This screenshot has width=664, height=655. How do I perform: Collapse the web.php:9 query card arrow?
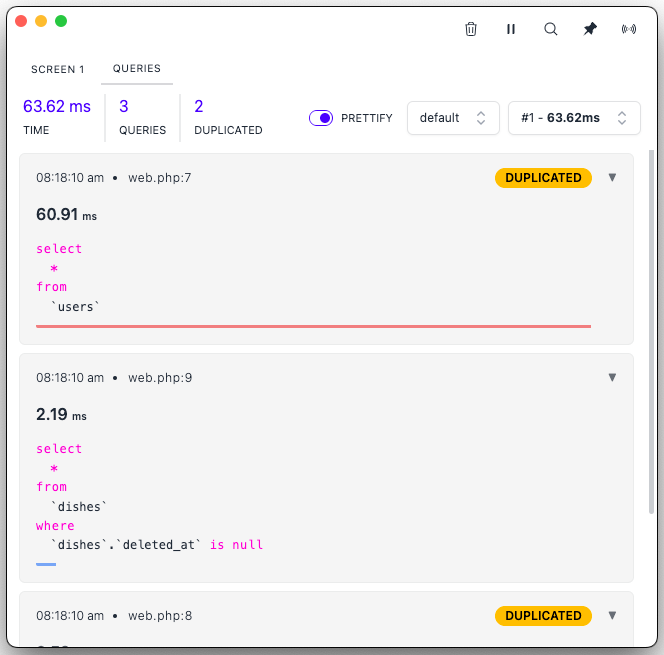(x=613, y=378)
